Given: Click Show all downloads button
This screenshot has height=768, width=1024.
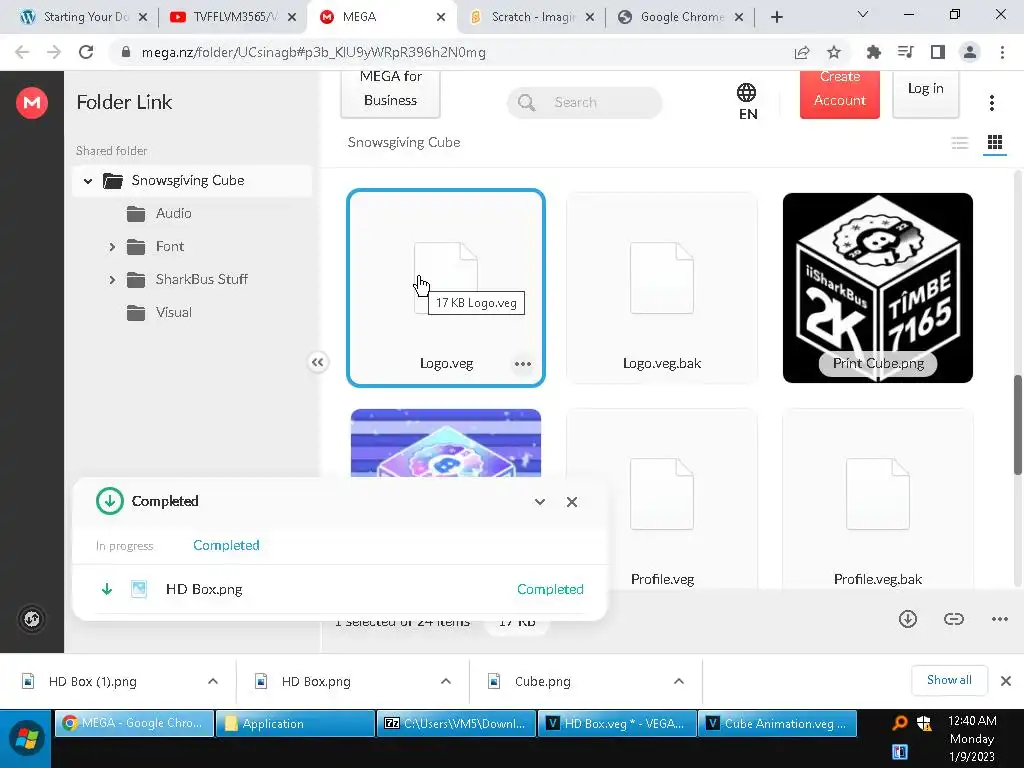Looking at the screenshot, I should (949, 680).
